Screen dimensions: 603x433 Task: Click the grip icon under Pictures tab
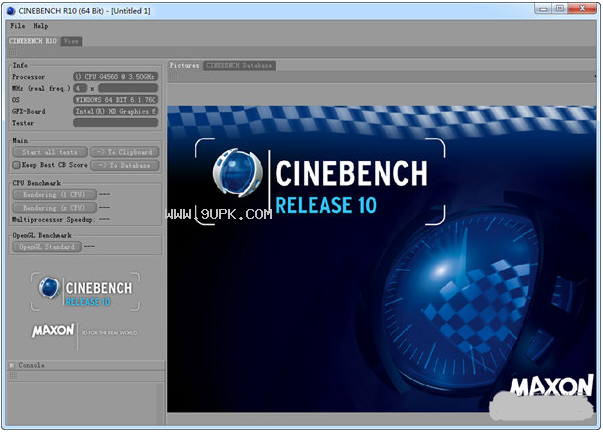[174, 77]
